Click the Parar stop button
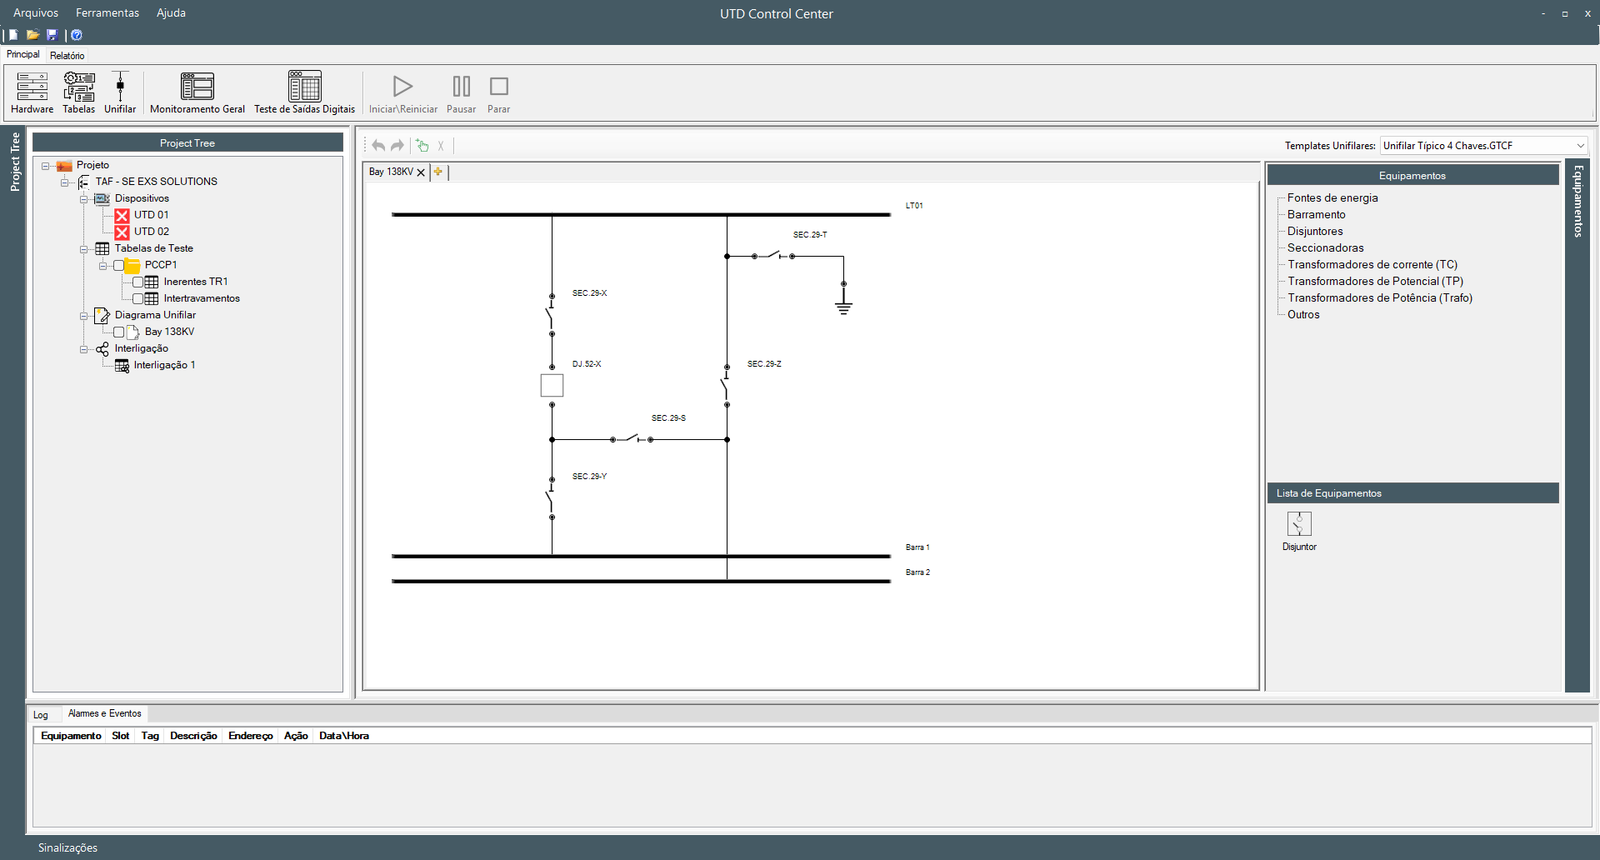The width and height of the screenshot is (1600, 860). 499,93
